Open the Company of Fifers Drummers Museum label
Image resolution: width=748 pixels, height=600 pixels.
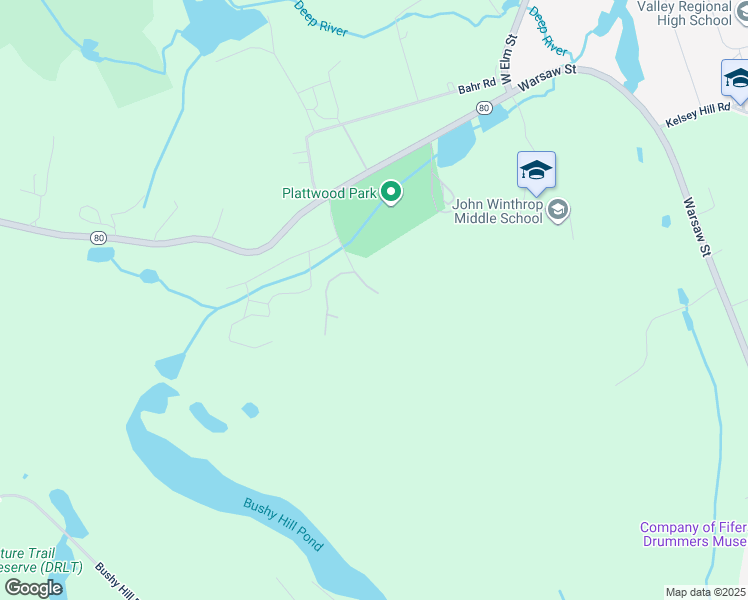(694, 534)
